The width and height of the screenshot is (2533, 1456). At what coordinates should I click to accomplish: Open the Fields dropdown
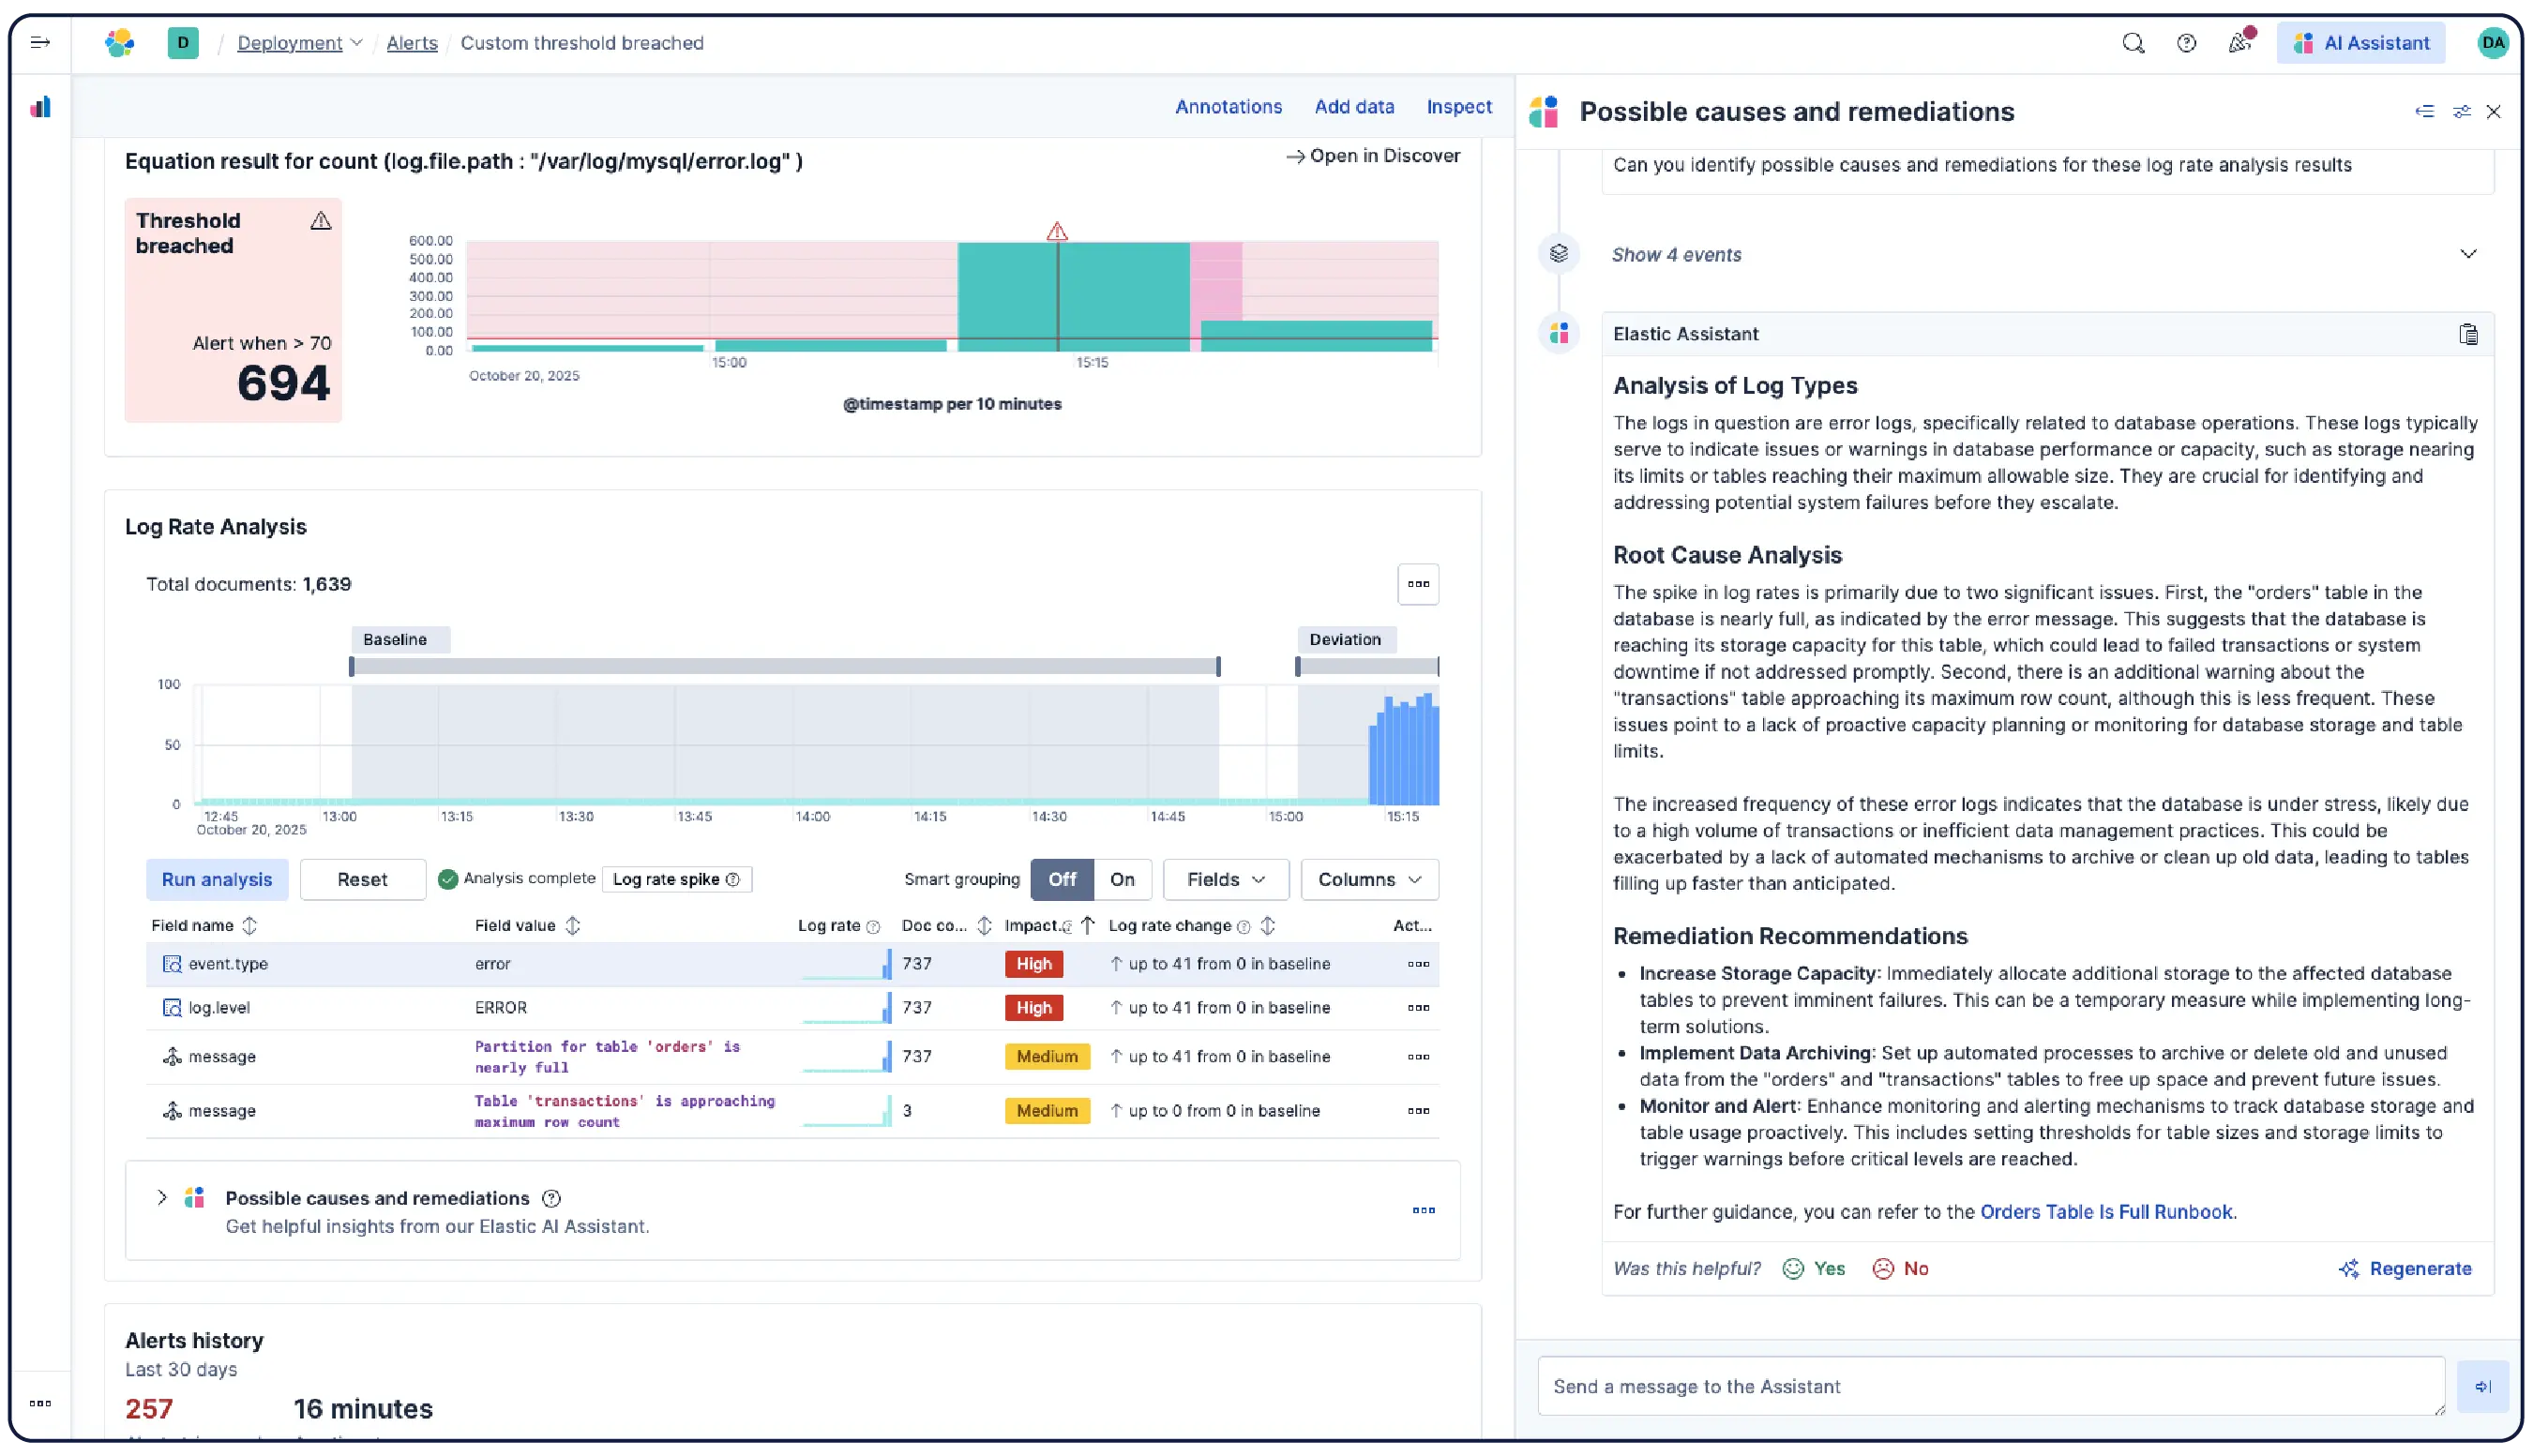pos(1225,879)
